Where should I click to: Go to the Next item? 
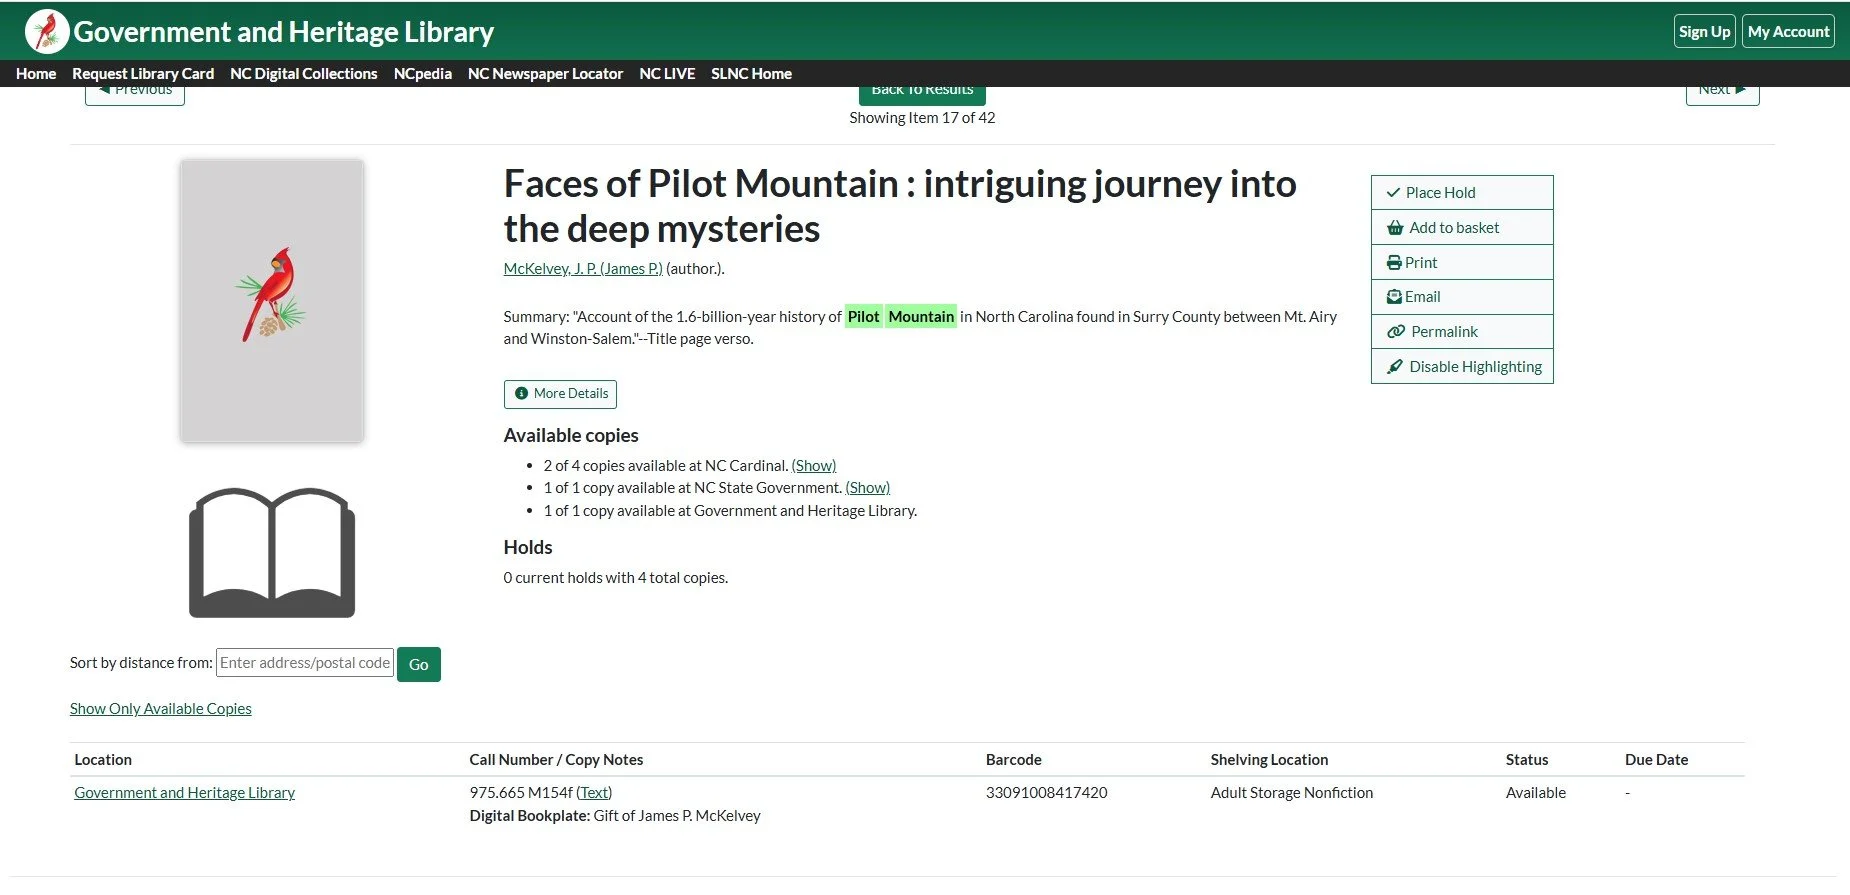click(1722, 94)
